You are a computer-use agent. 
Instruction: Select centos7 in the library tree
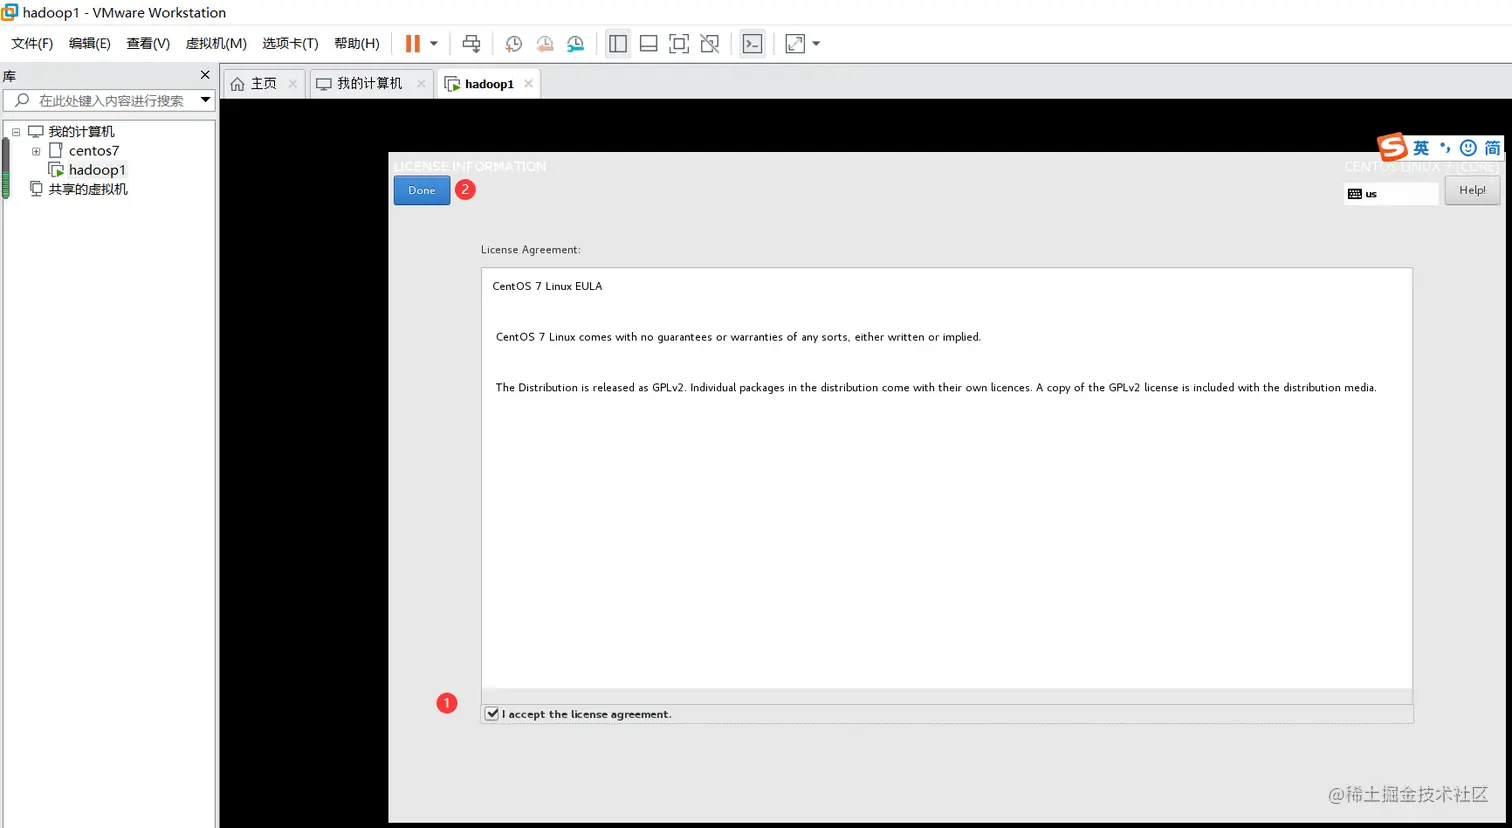(x=93, y=151)
